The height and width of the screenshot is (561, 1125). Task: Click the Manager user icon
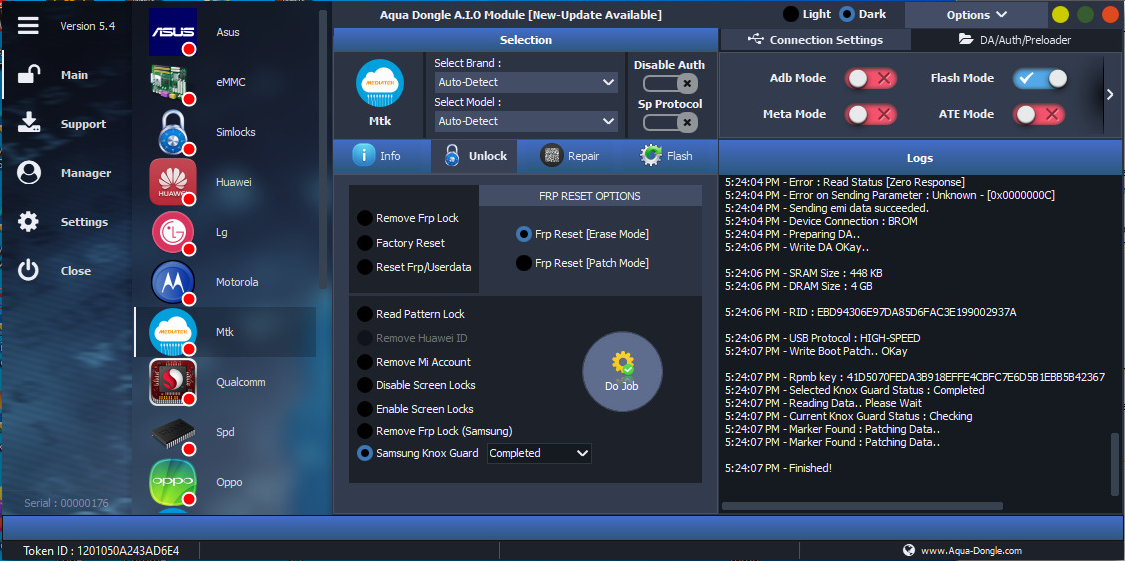(29, 173)
